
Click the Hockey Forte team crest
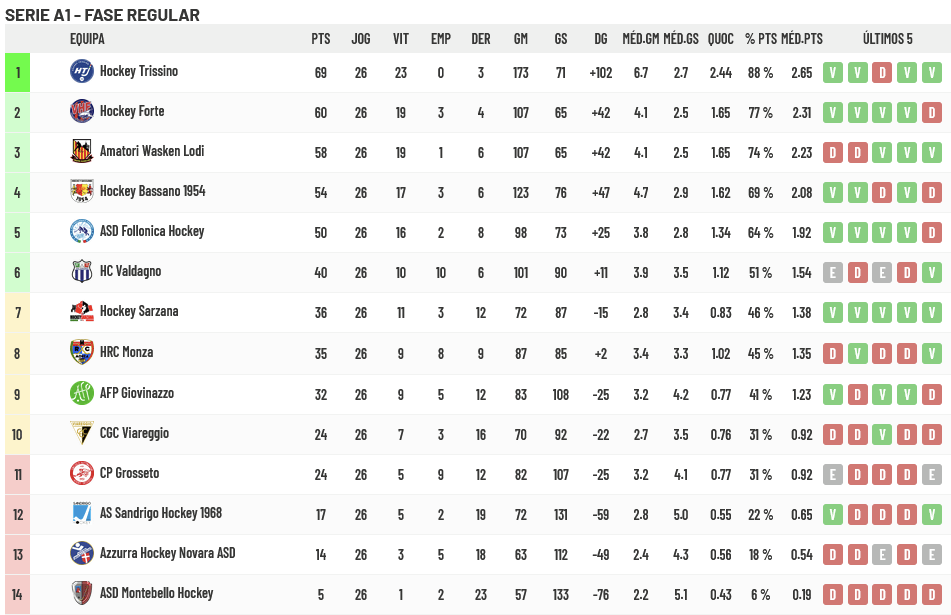pos(81,112)
